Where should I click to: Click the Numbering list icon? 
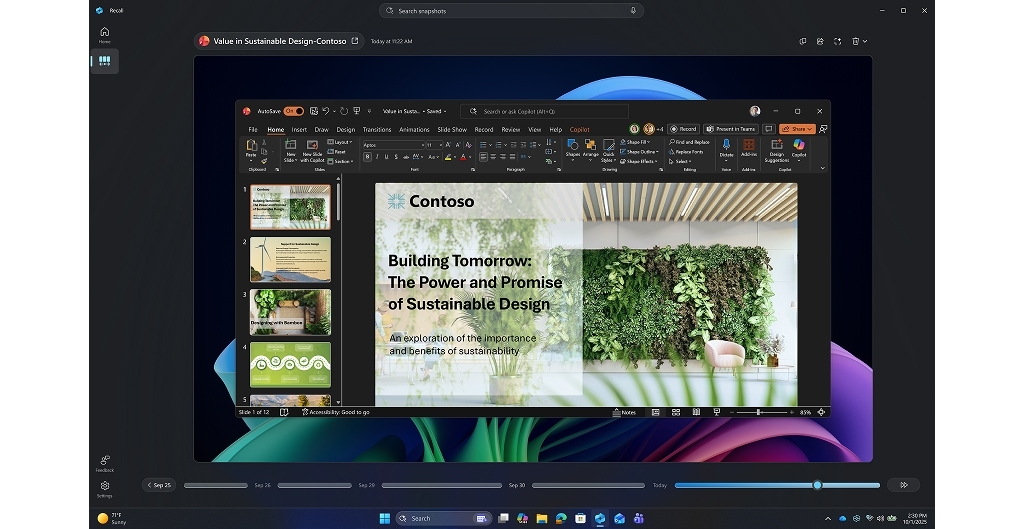click(499, 145)
